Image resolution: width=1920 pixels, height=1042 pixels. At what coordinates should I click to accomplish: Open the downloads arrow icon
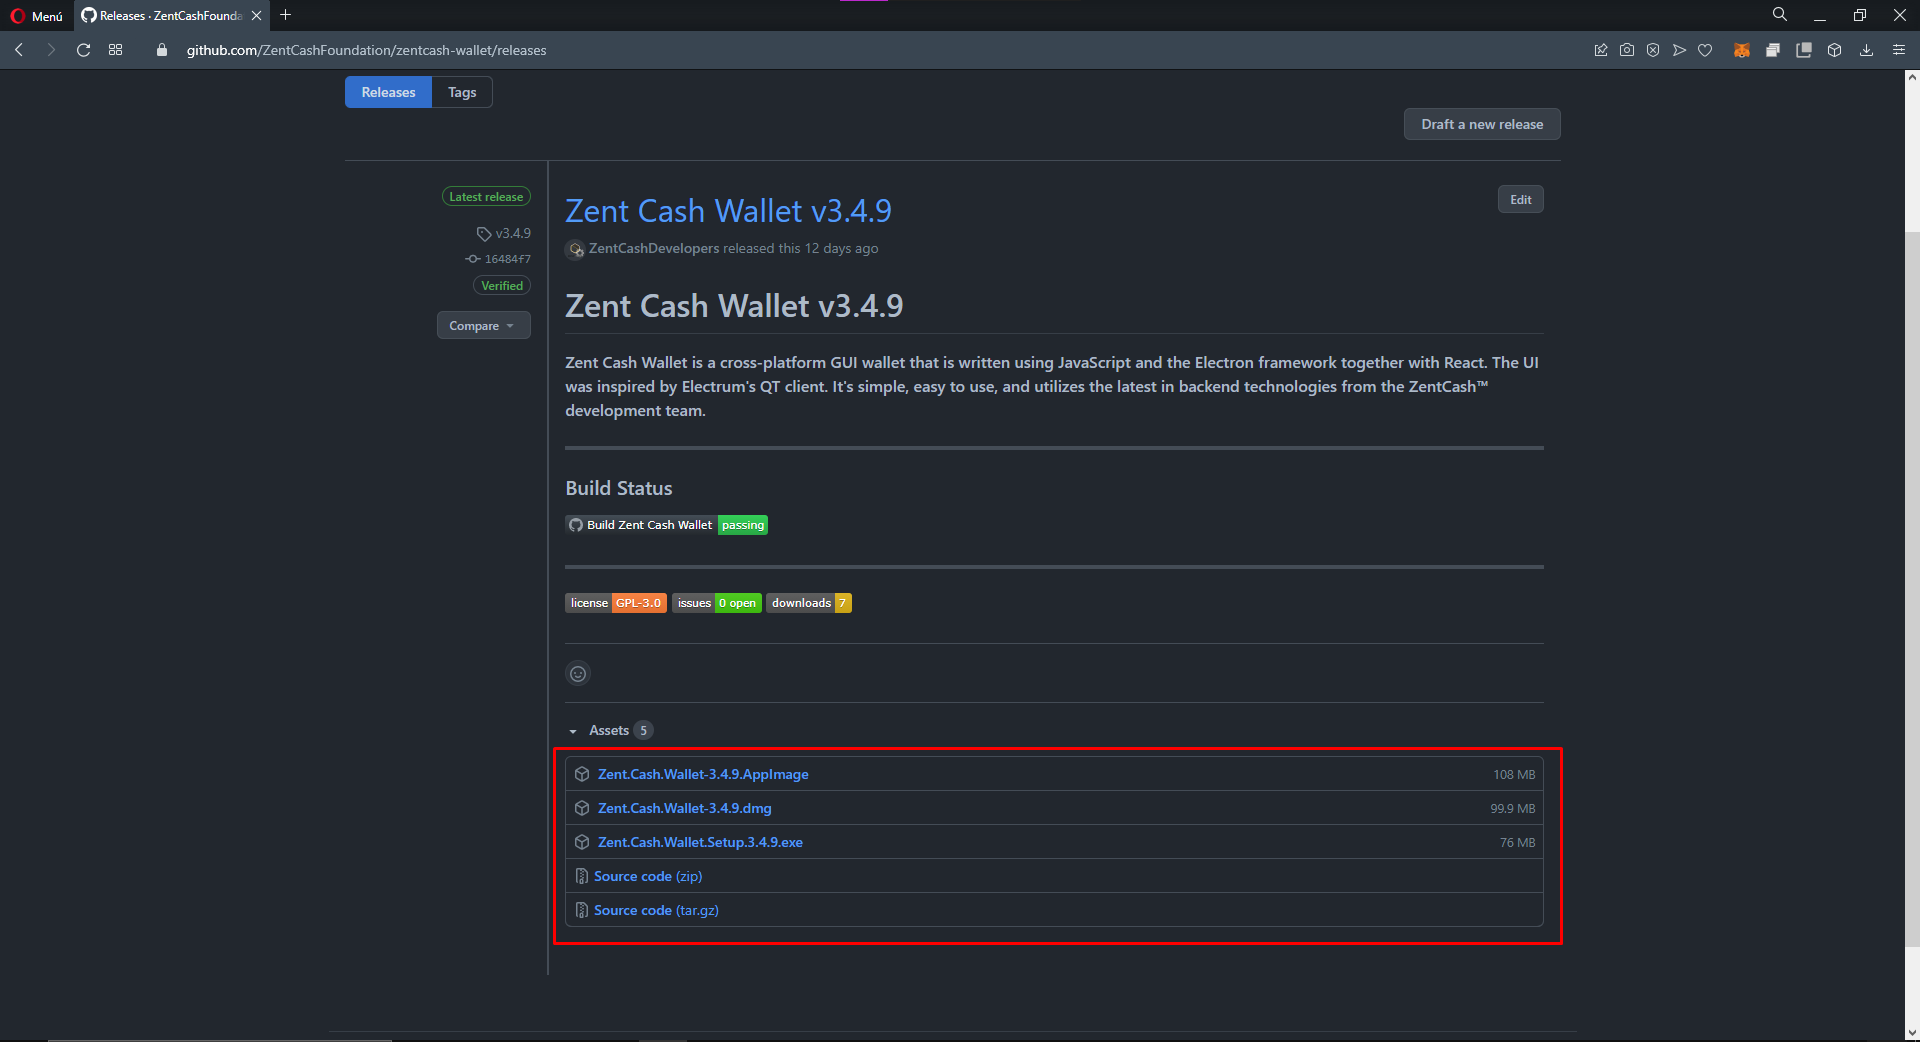click(1866, 50)
